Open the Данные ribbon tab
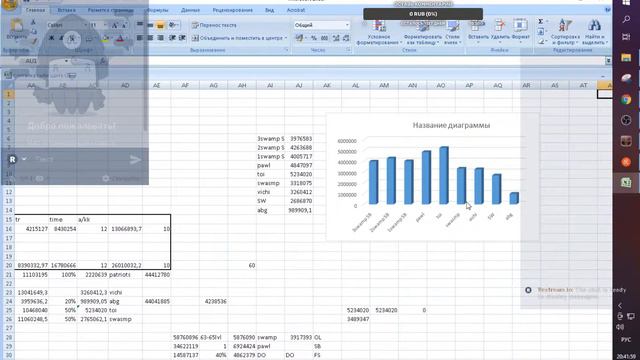 [x=190, y=10]
